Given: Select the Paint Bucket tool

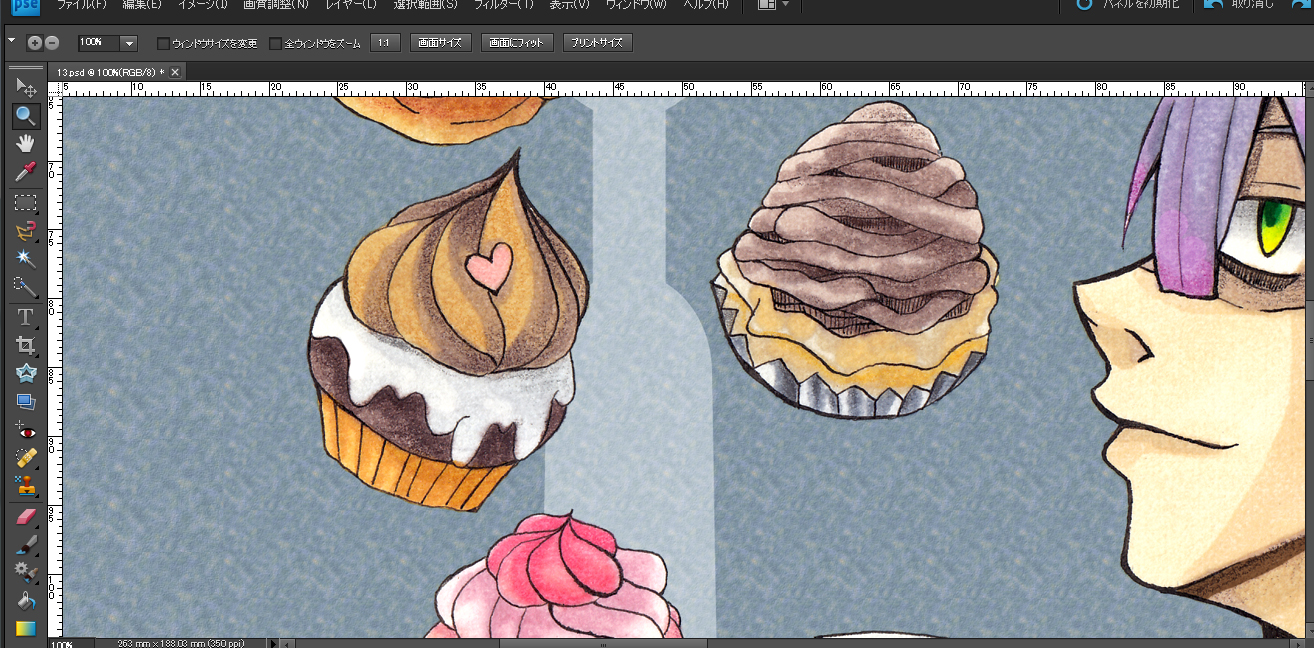Looking at the screenshot, I should click(26, 601).
